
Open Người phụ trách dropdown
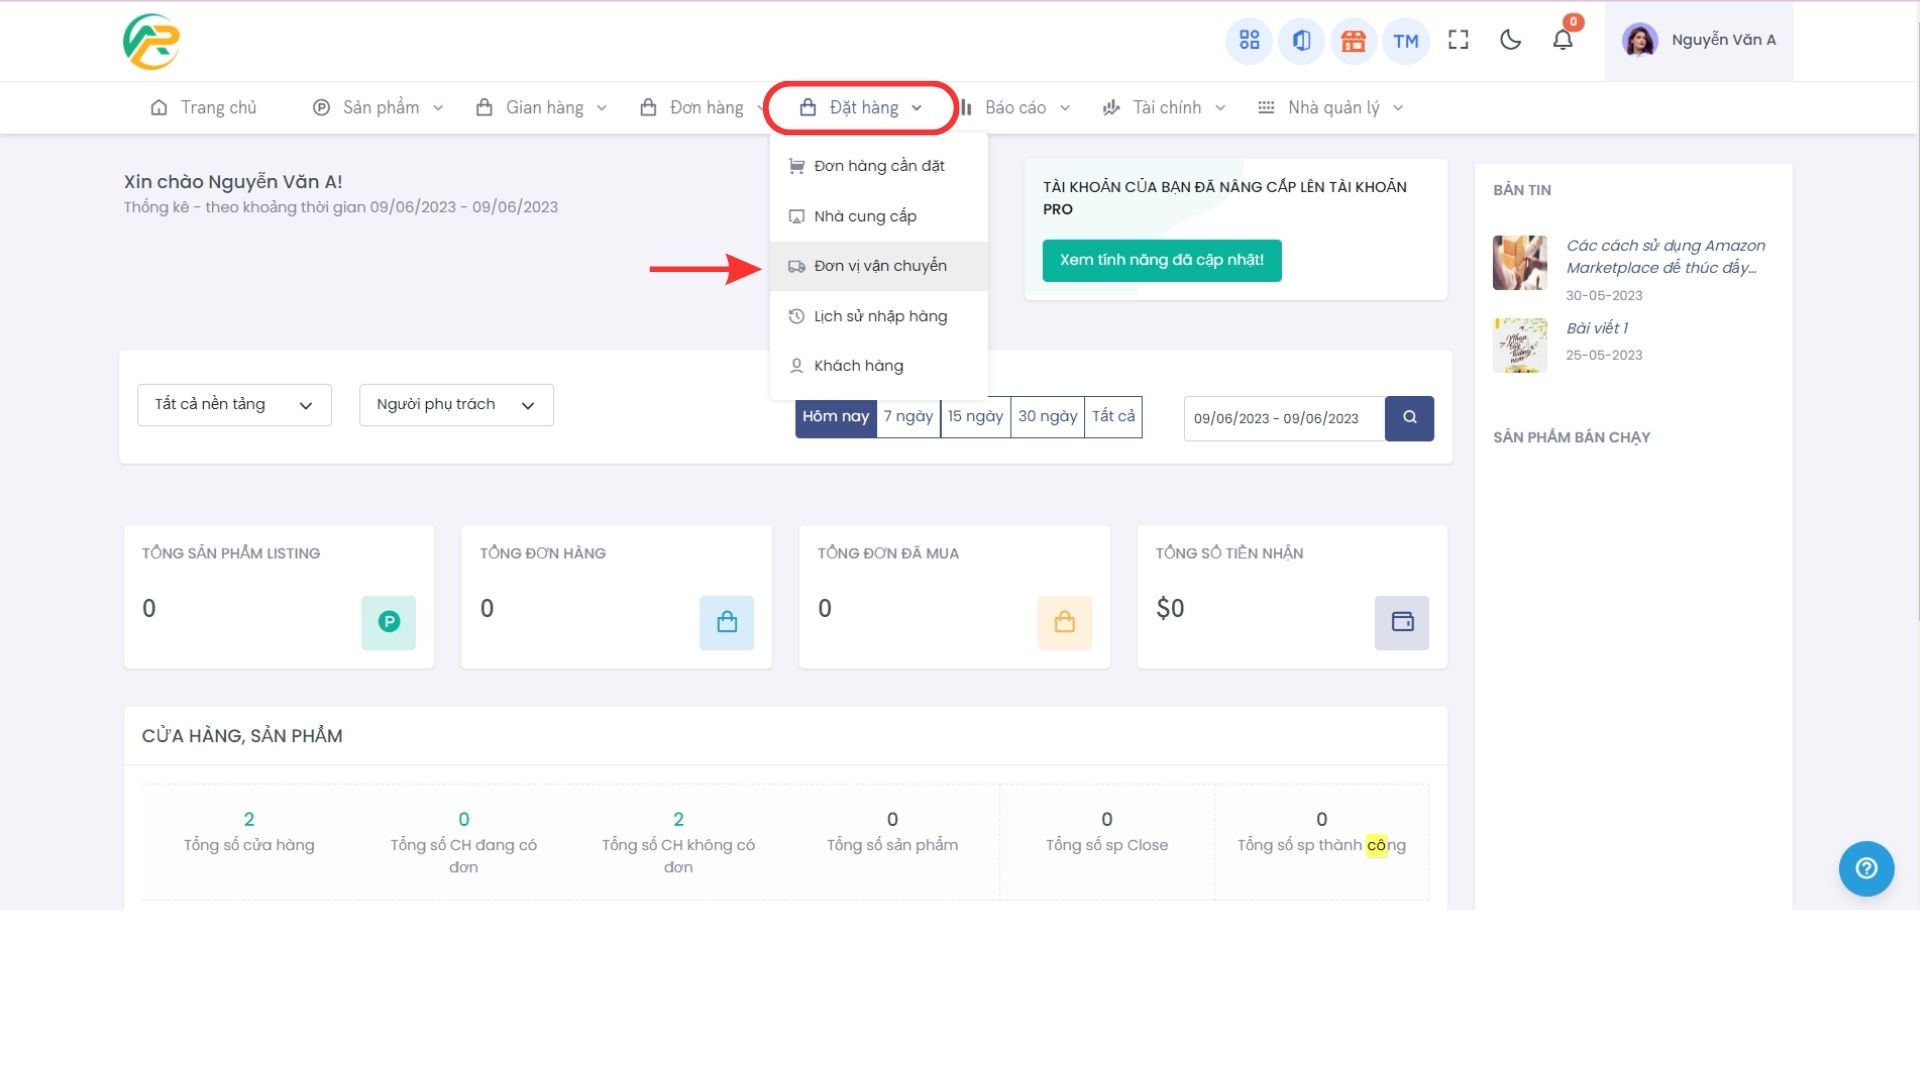[x=456, y=405]
